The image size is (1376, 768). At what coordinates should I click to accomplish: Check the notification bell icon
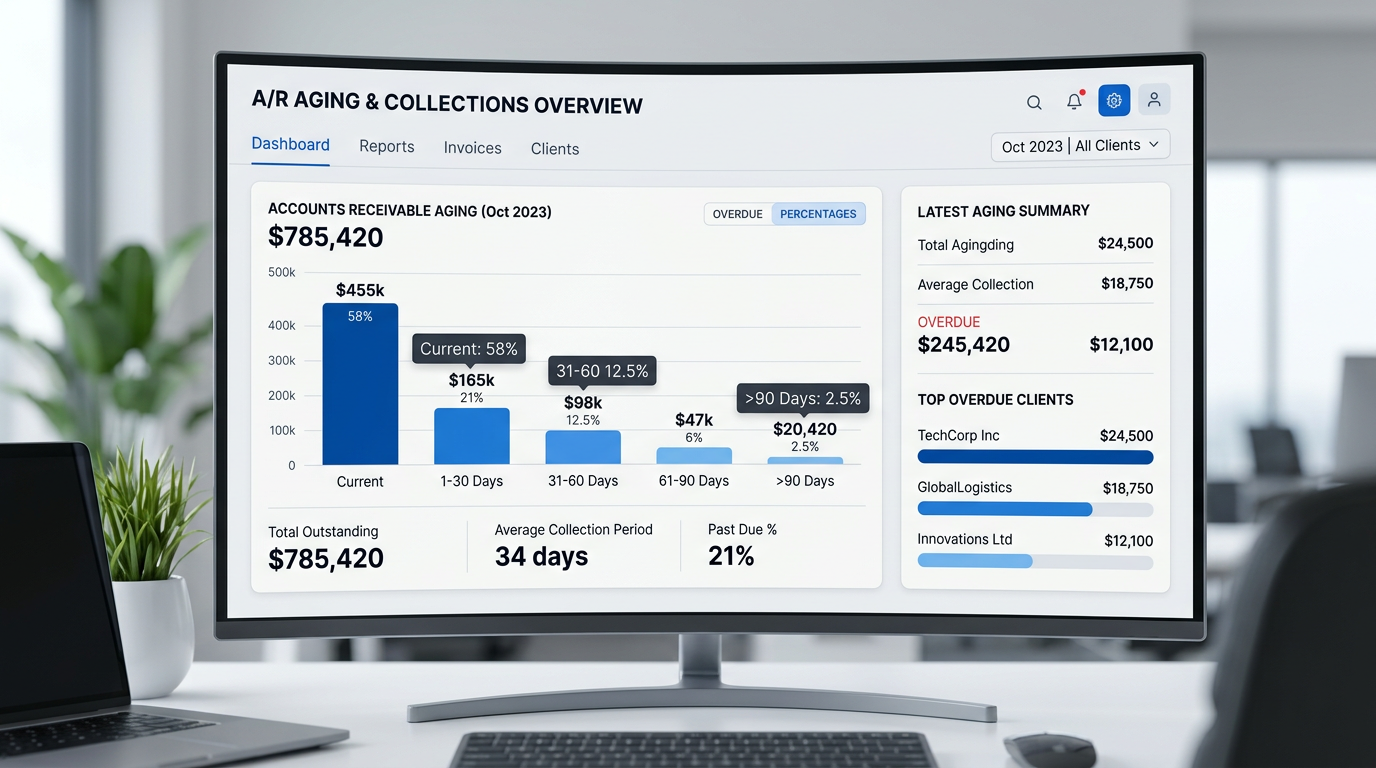1075,101
